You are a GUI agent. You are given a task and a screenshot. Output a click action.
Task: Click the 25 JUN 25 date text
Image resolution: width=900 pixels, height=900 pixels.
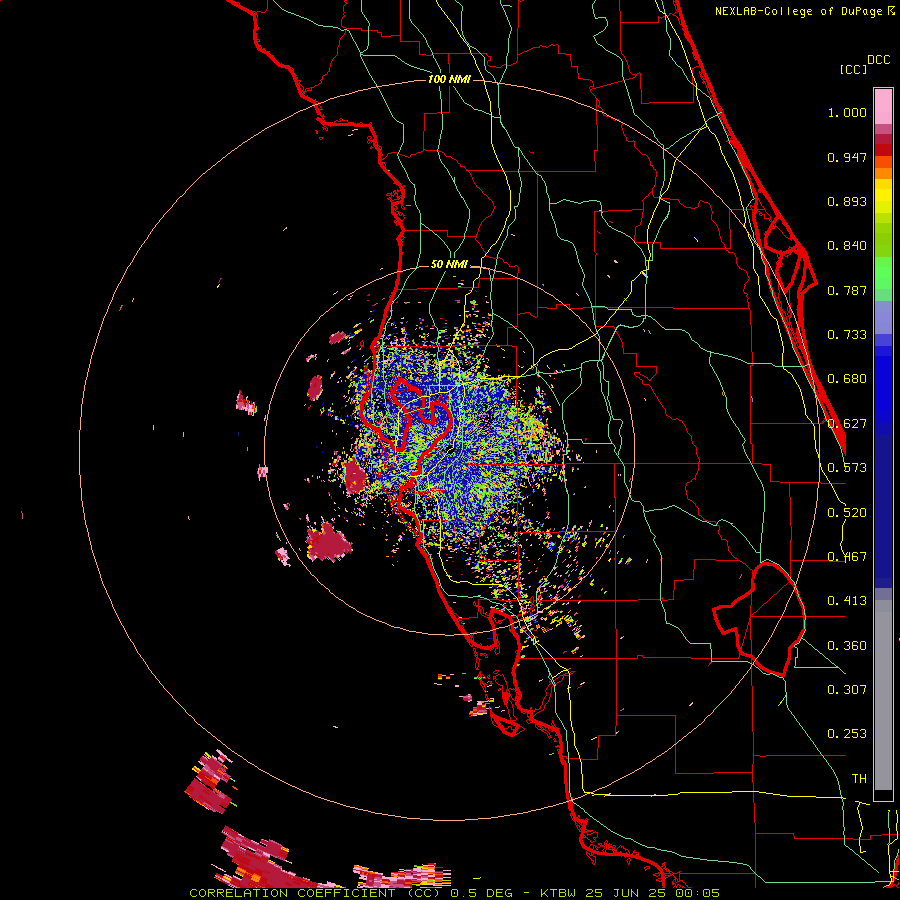coord(624,893)
